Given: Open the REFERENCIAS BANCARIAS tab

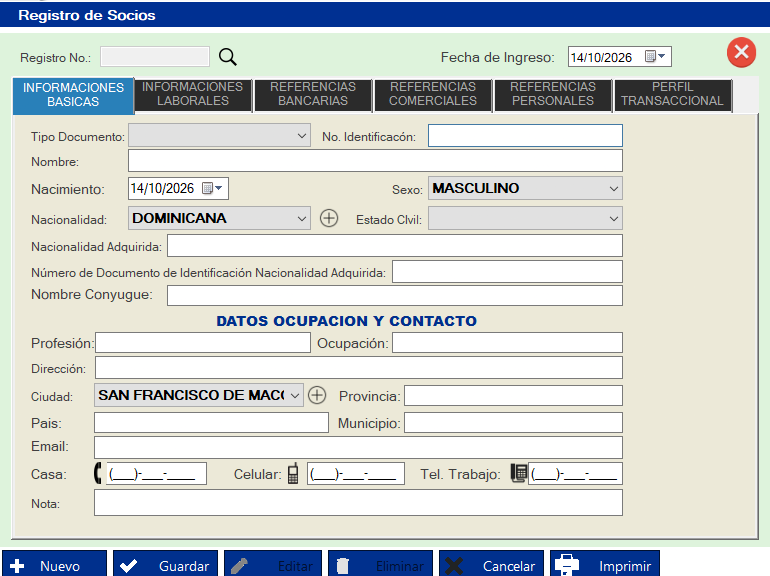Looking at the screenshot, I should coord(313,94).
